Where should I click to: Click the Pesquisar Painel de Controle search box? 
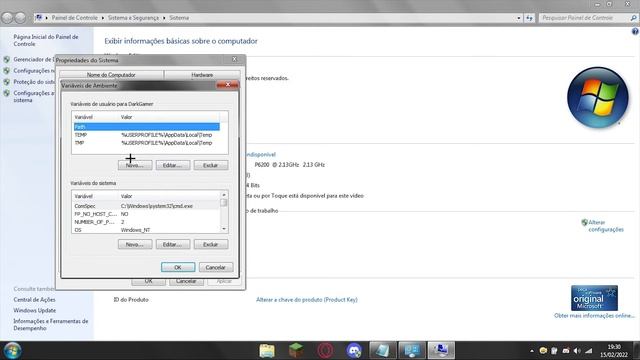(x=584, y=18)
